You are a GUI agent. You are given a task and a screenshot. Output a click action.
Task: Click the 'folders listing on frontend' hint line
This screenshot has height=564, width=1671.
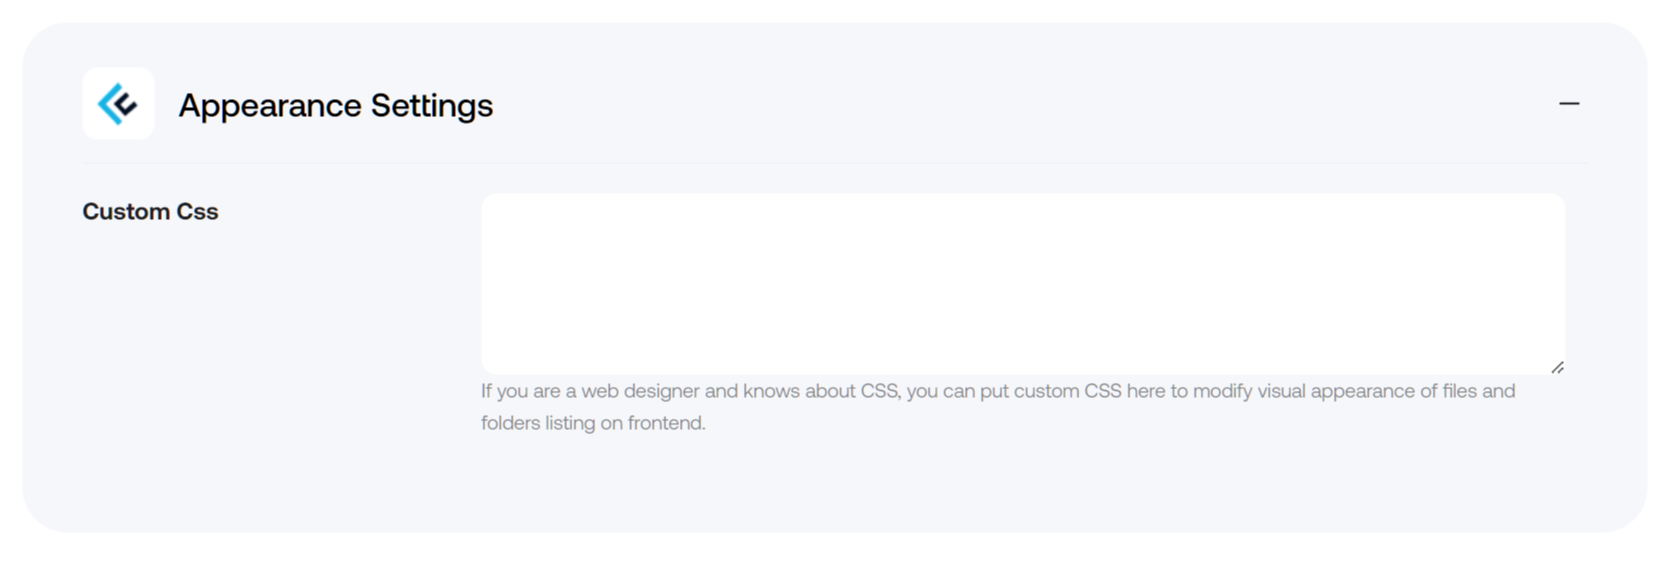click(593, 423)
